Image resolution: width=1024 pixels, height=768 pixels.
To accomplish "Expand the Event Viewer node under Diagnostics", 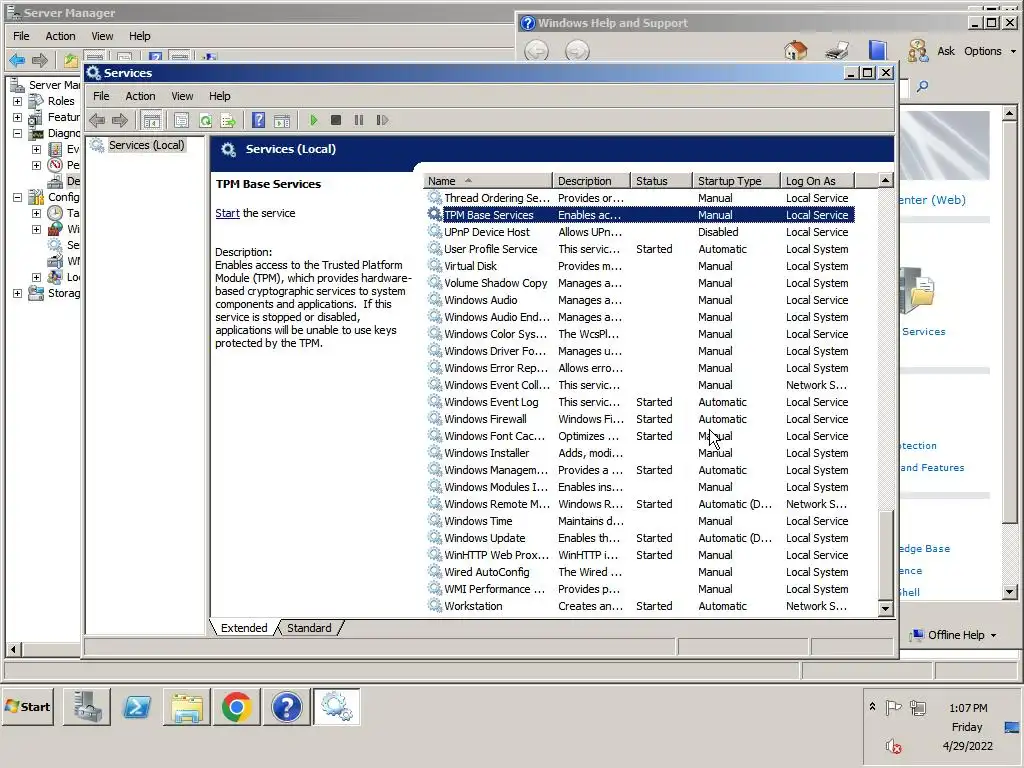I will (37, 150).
